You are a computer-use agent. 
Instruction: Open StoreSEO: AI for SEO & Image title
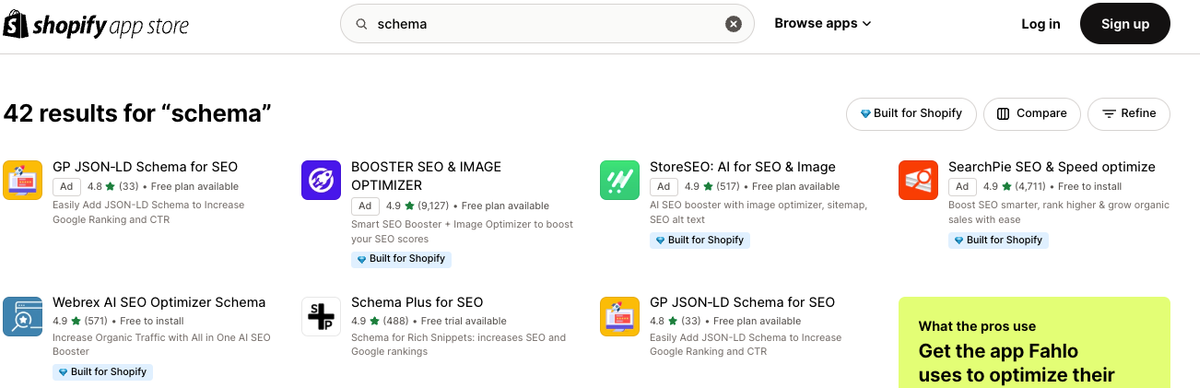coord(743,167)
